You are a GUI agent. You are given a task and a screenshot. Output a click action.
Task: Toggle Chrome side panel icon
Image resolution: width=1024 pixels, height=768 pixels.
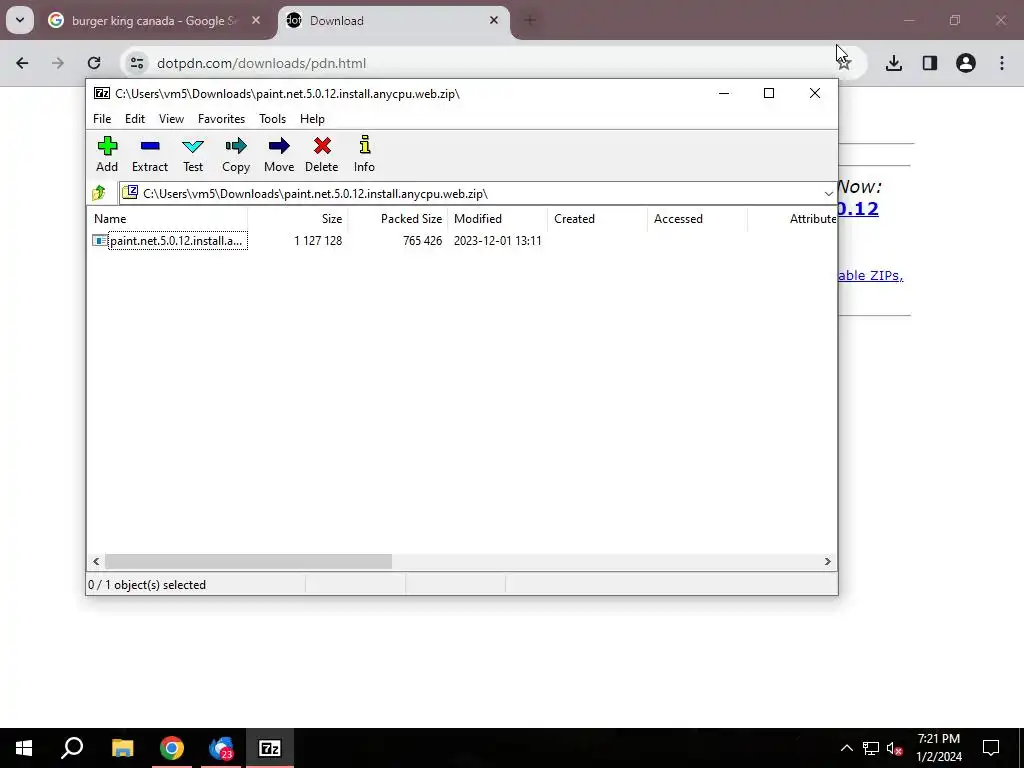click(x=929, y=63)
